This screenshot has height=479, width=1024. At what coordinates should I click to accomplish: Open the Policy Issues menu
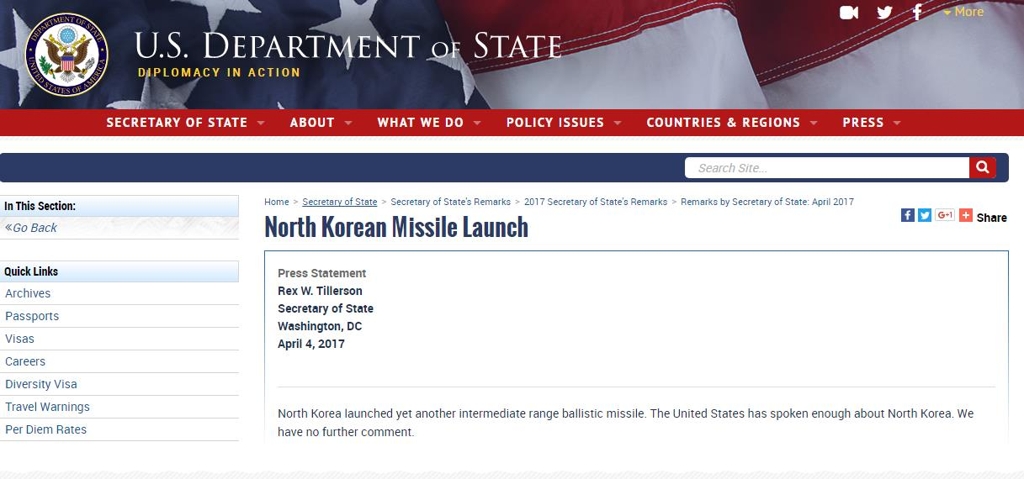point(564,122)
